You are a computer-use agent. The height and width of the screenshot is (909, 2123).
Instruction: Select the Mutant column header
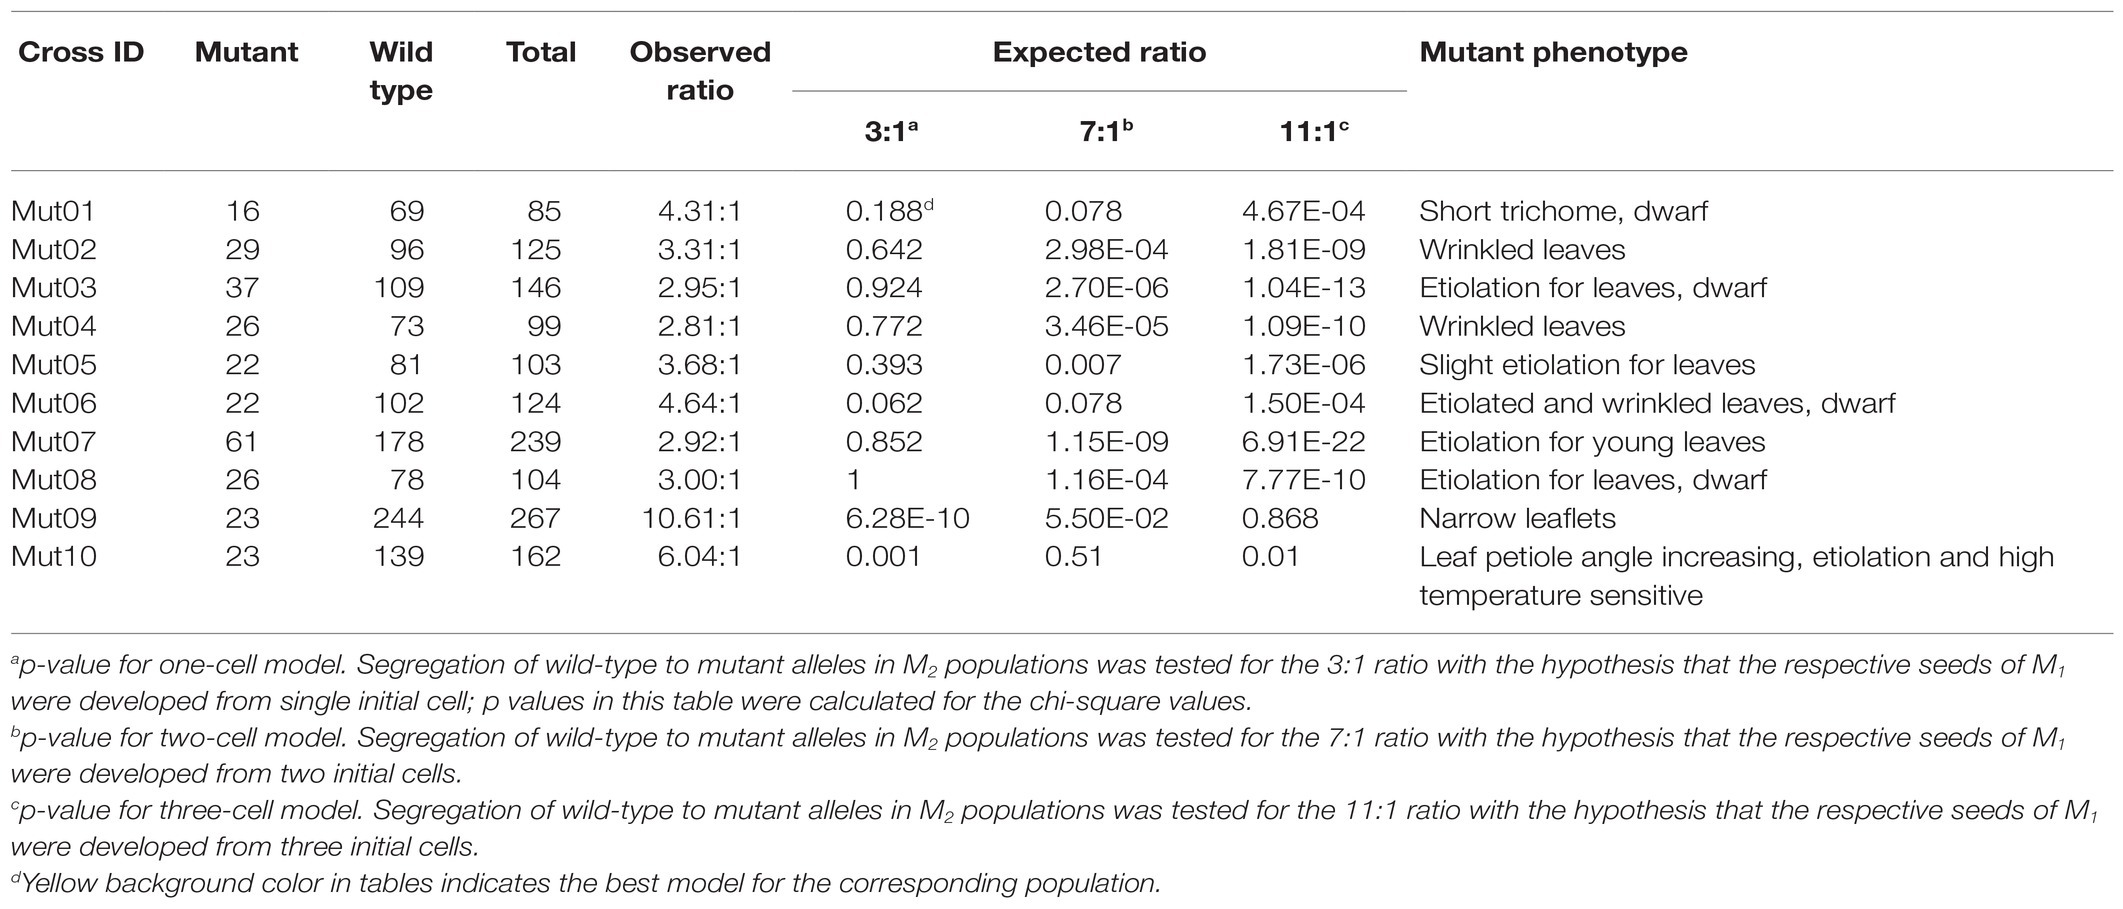coord(246,52)
